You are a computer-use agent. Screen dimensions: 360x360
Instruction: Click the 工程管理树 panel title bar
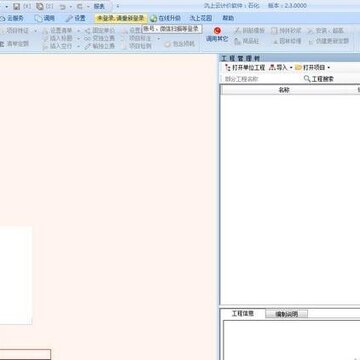click(x=289, y=58)
